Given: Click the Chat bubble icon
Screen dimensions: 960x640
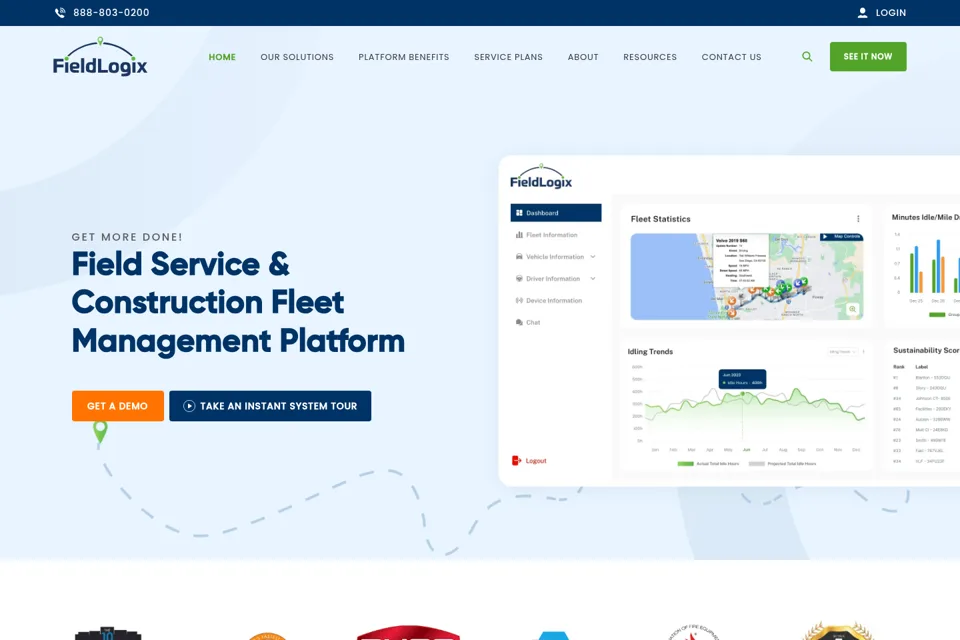Looking at the screenshot, I should [x=519, y=322].
